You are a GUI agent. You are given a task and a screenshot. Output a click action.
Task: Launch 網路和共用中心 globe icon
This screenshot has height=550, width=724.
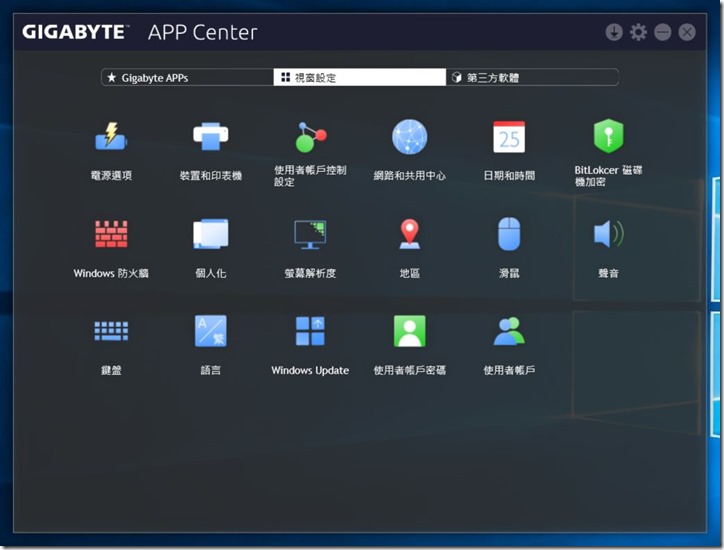(x=410, y=137)
